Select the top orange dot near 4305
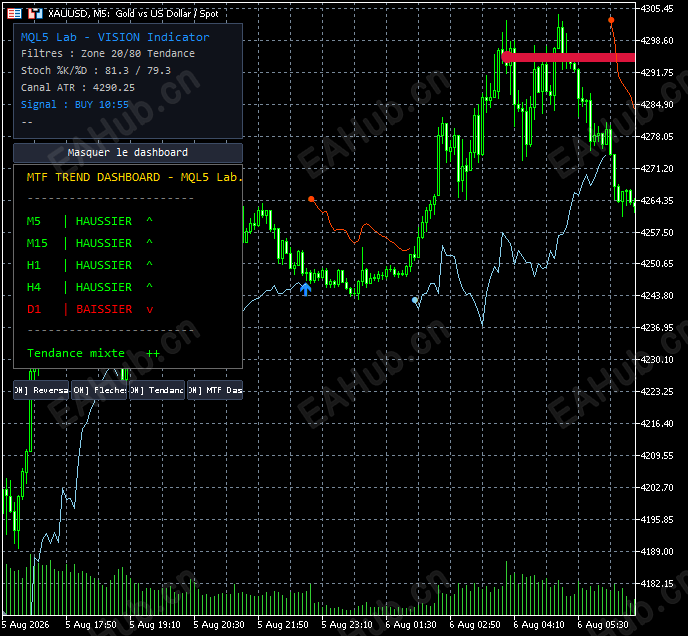Viewport: 688px width, 636px height. coord(611,20)
